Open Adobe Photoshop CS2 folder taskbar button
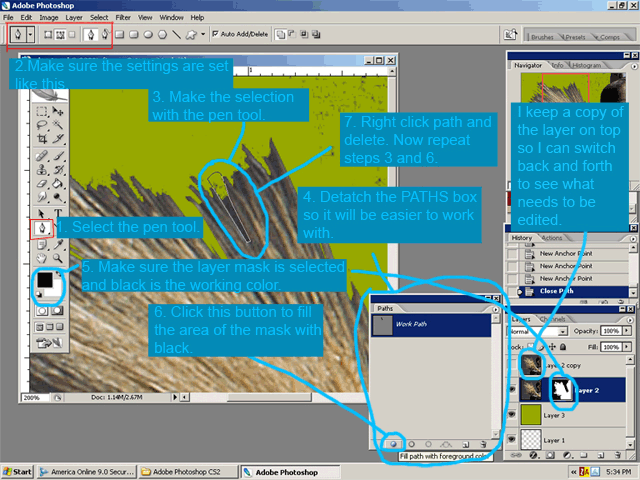640x480 pixels. pyautogui.click(x=188, y=472)
